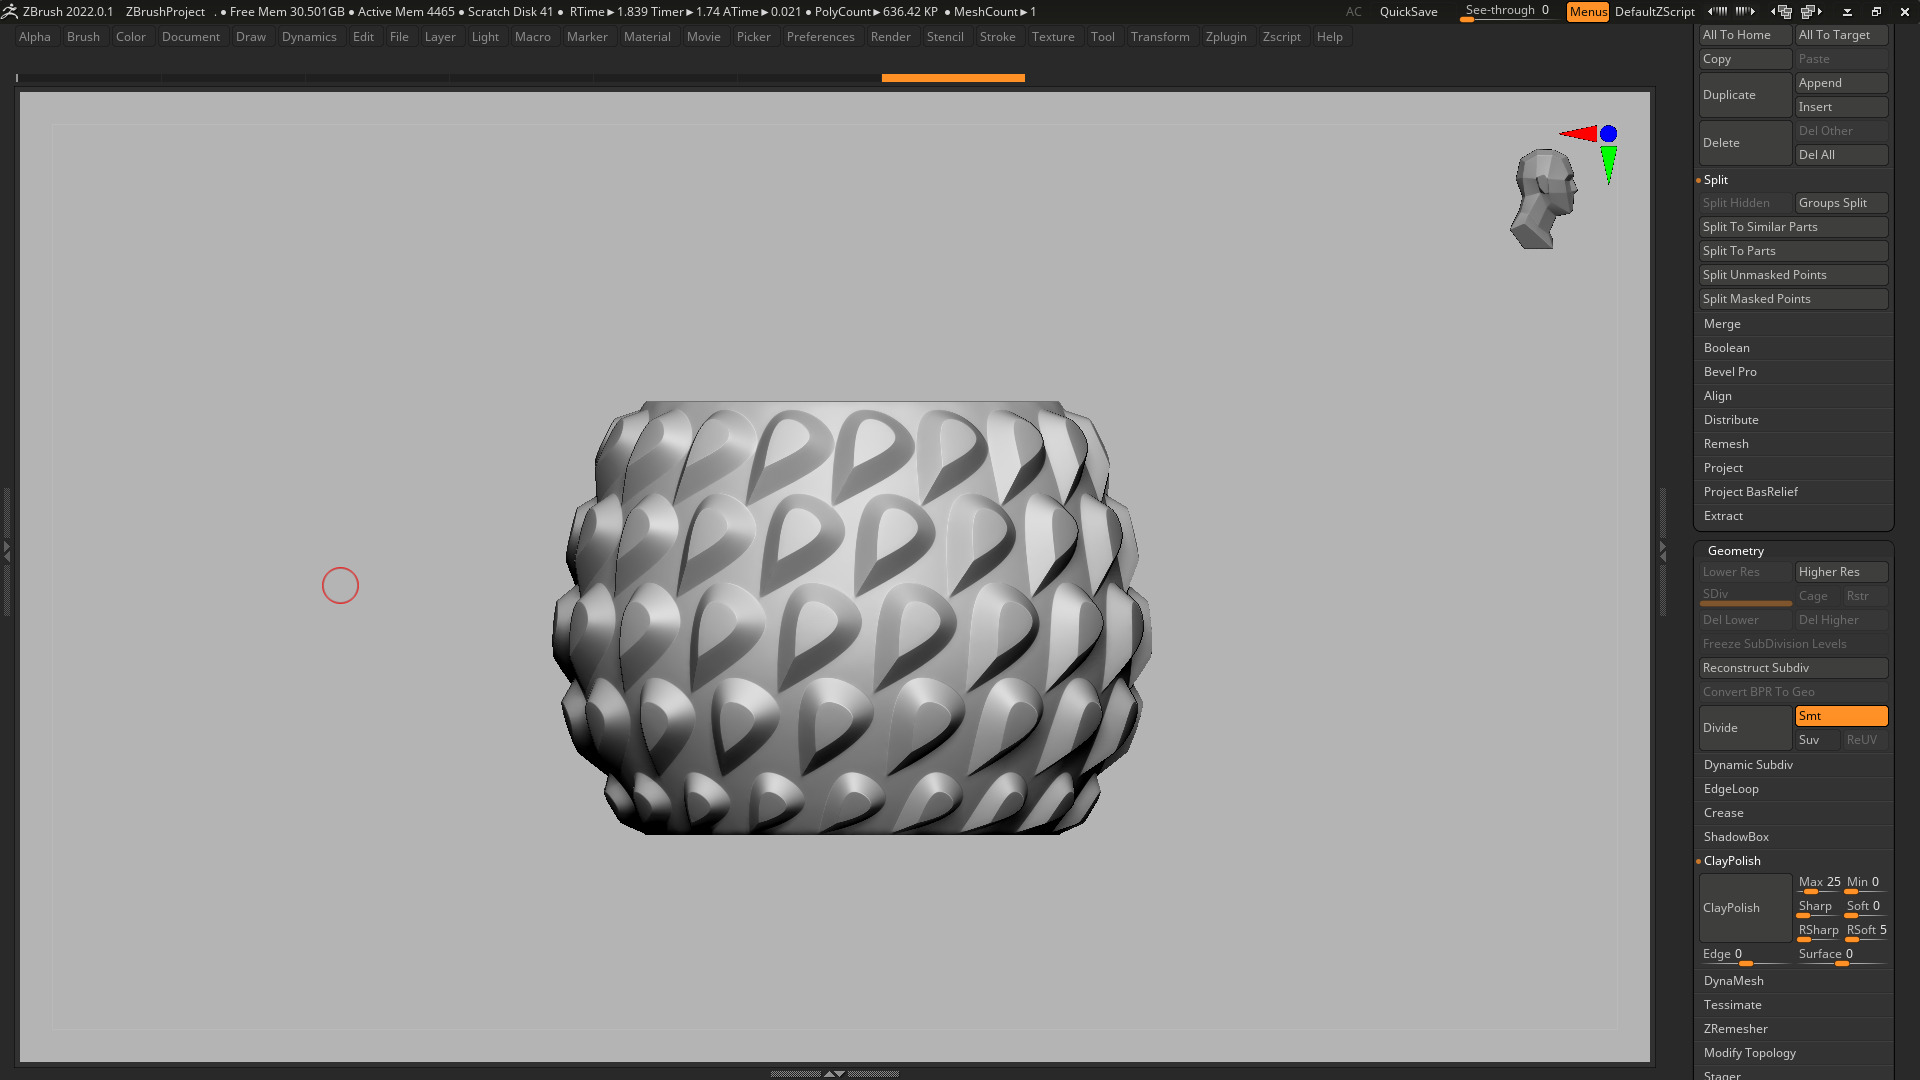The width and height of the screenshot is (1920, 1080).
Task: Click the hide ZBrush window icon
Action: [1847, 12]
